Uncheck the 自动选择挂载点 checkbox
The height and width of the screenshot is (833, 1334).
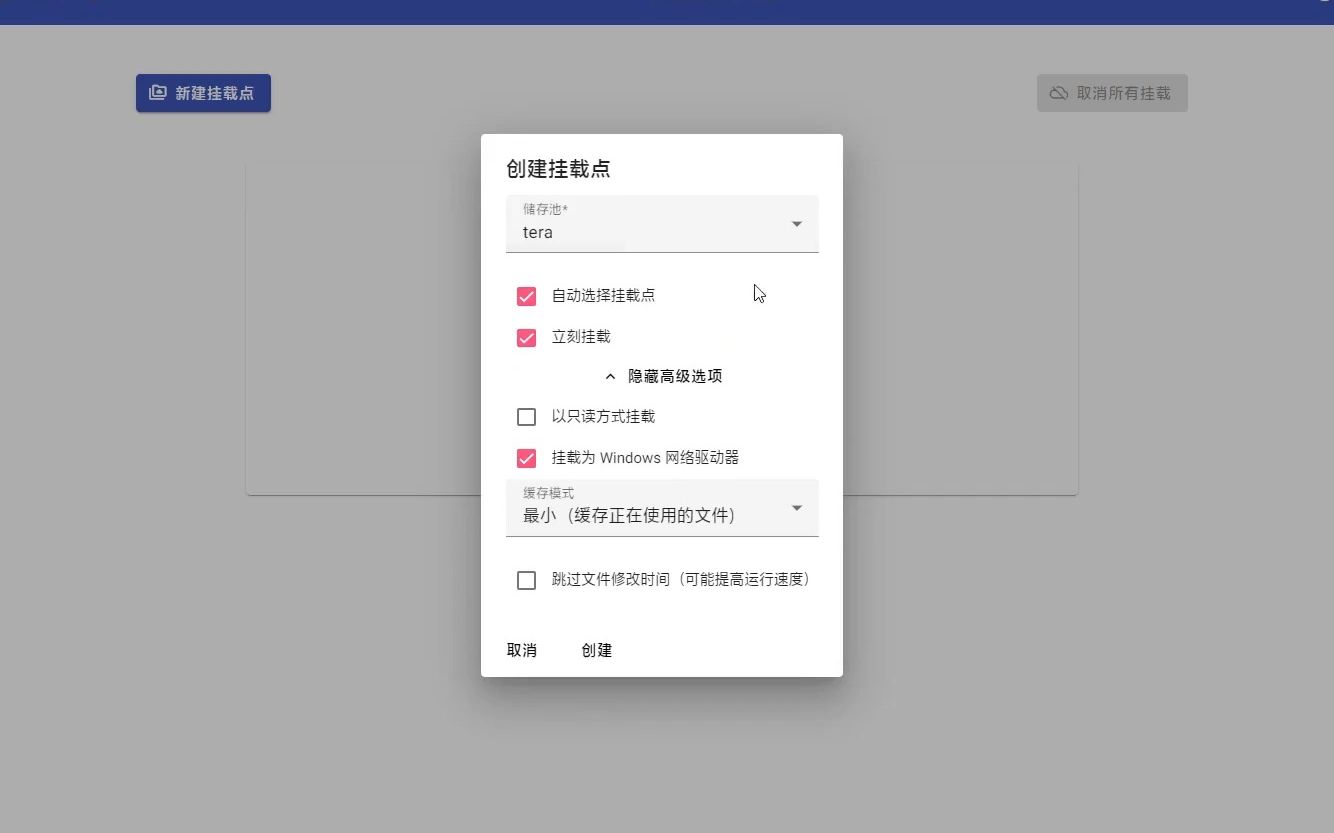pyautogui.click(x=526, y=296)
